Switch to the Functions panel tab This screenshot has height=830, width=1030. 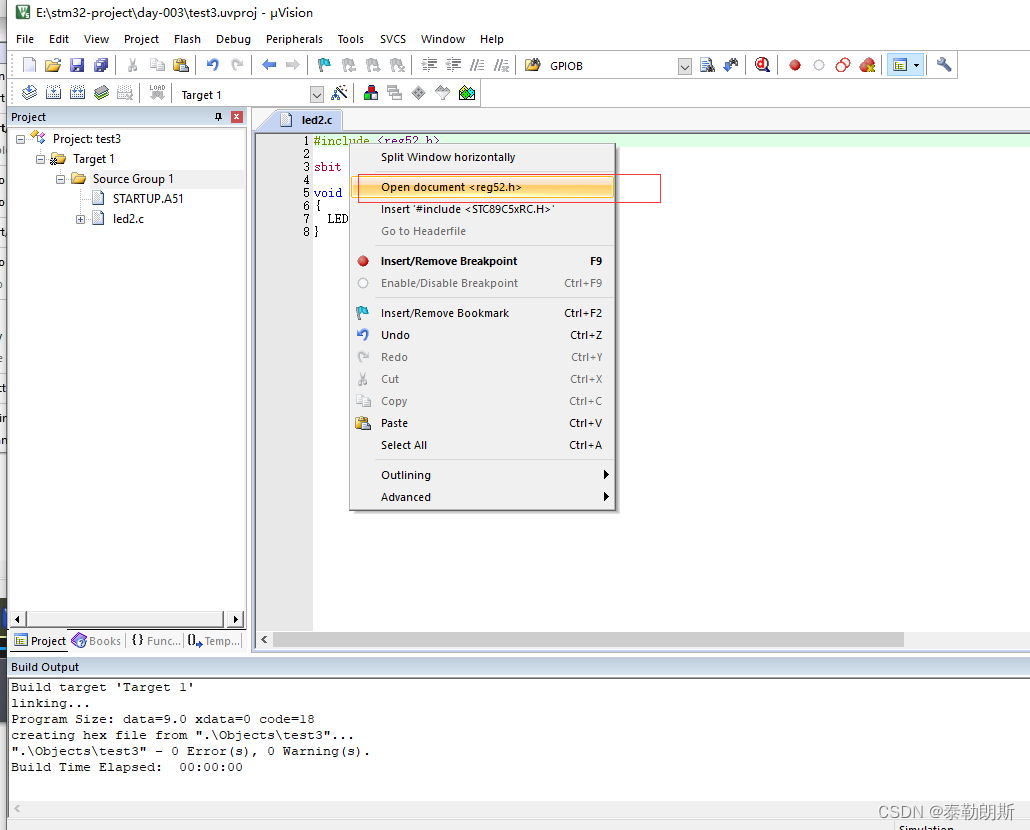(156, 641)
